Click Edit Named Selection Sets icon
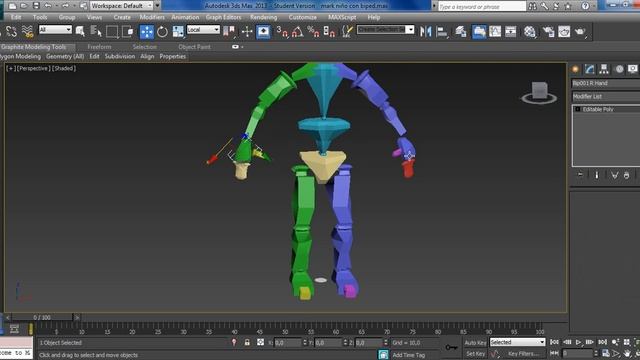This screenshot has width=640, height=360. point(347,31)
